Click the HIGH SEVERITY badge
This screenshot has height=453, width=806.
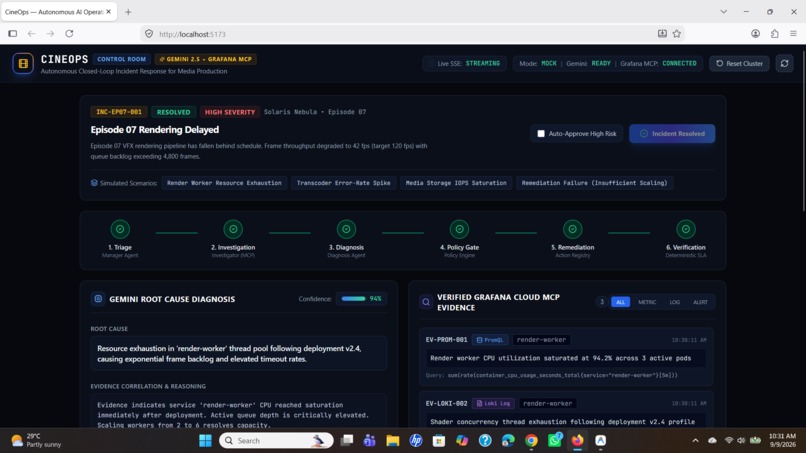coord(230,112)
